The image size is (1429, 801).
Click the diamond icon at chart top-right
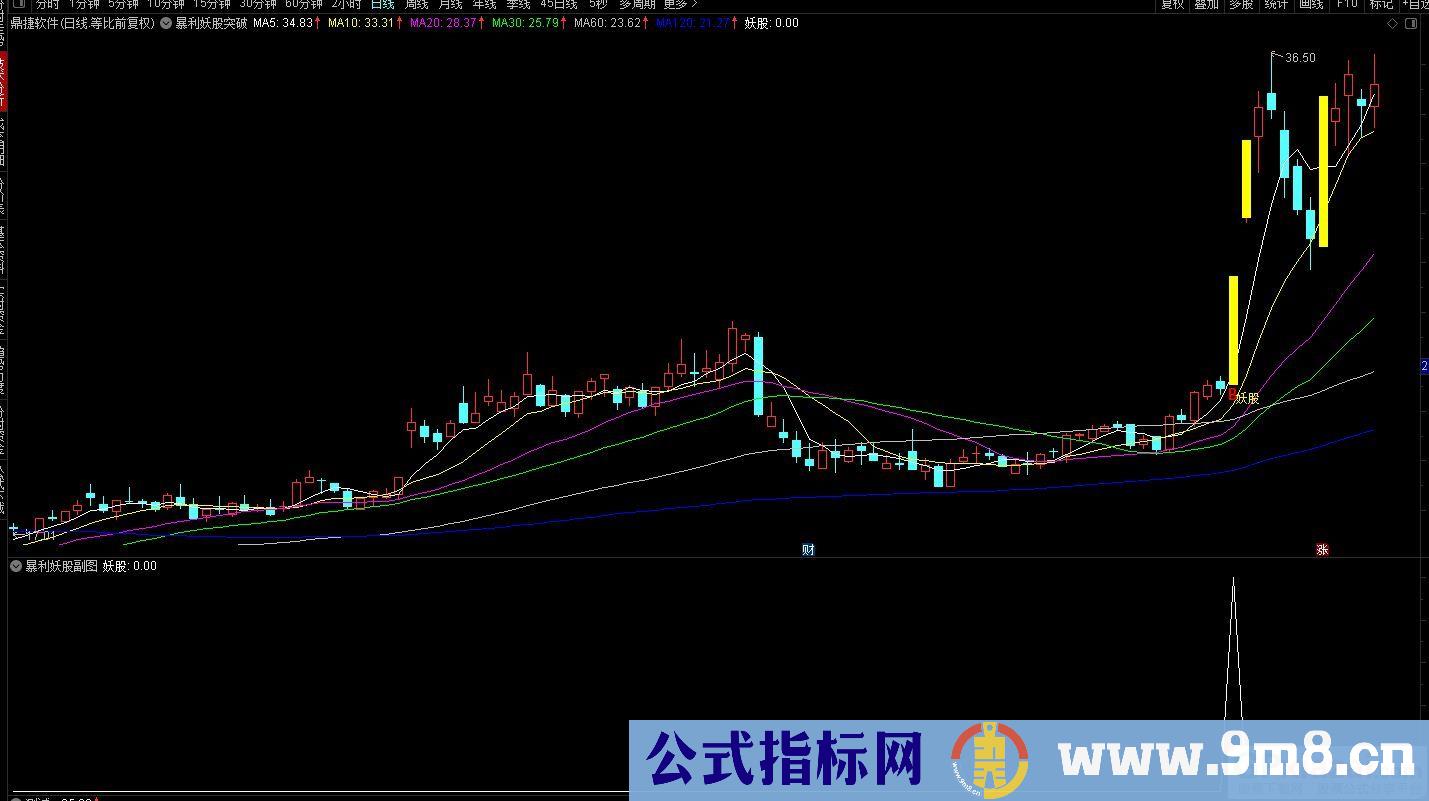pyautogui.click(x=1392, y=23)
